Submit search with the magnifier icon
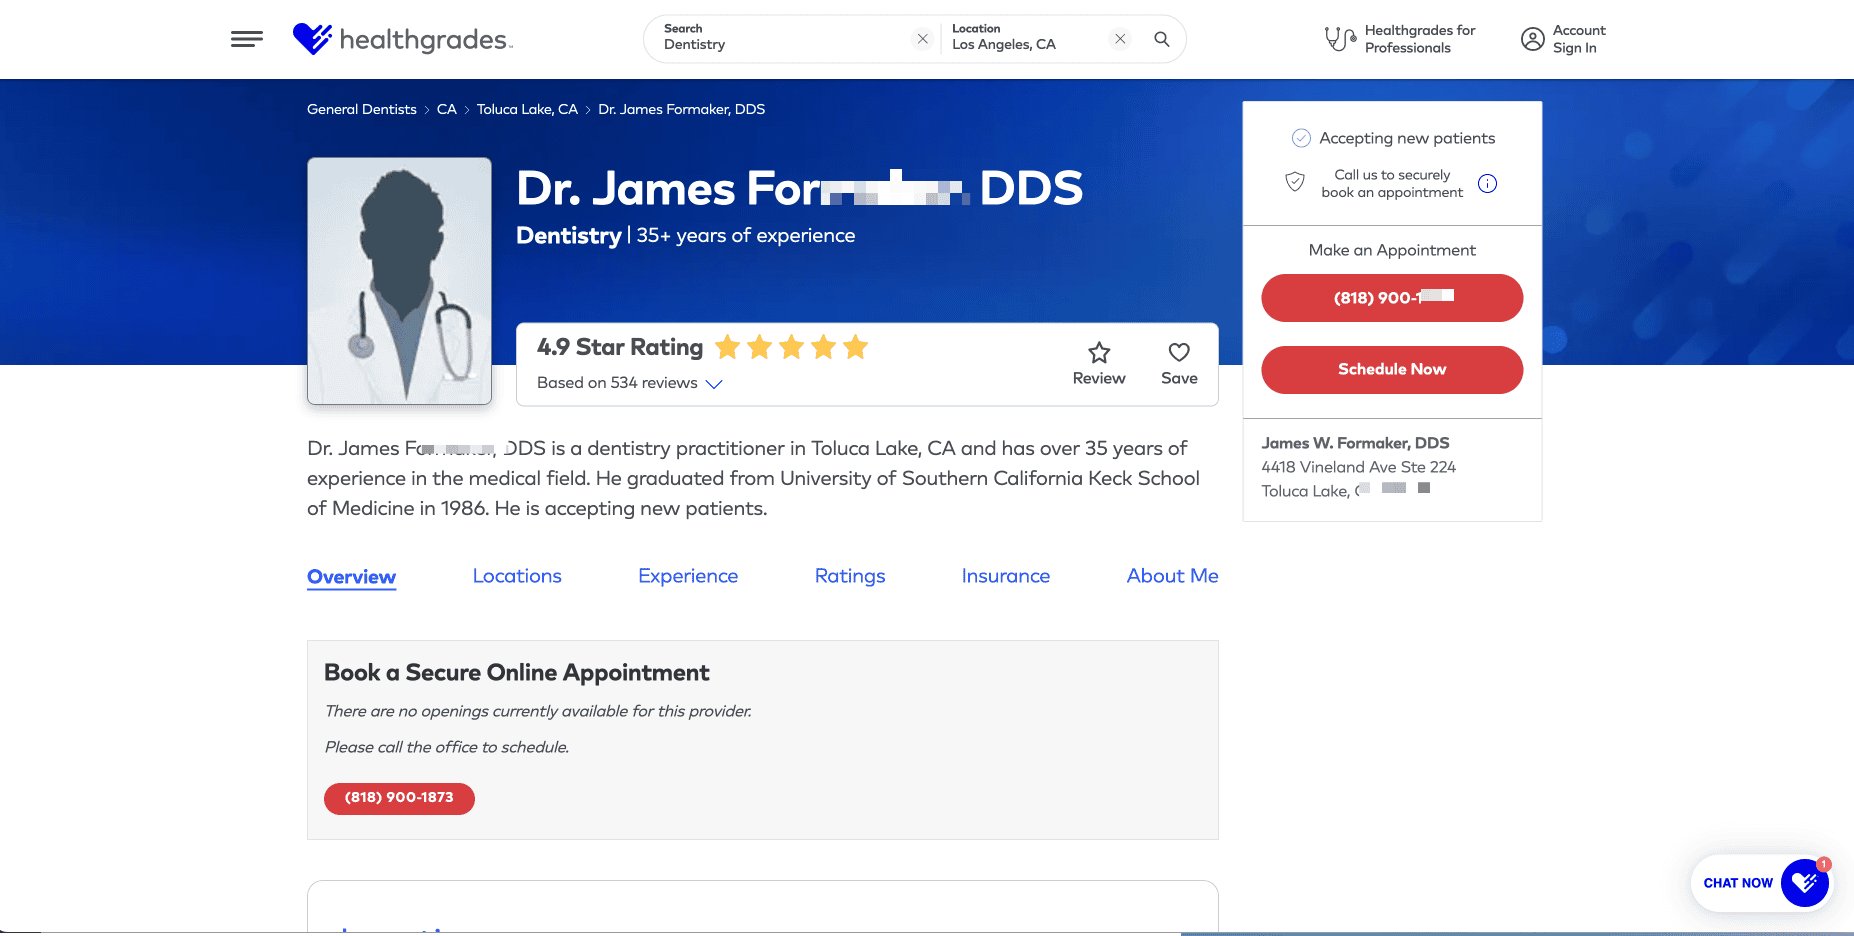The width and height of the screenshot is (1854, 936). coord(1162,39)
